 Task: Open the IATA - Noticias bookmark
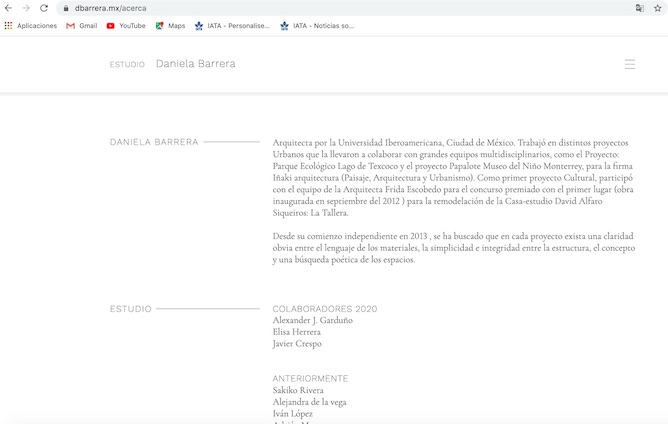tap(317, 26)
